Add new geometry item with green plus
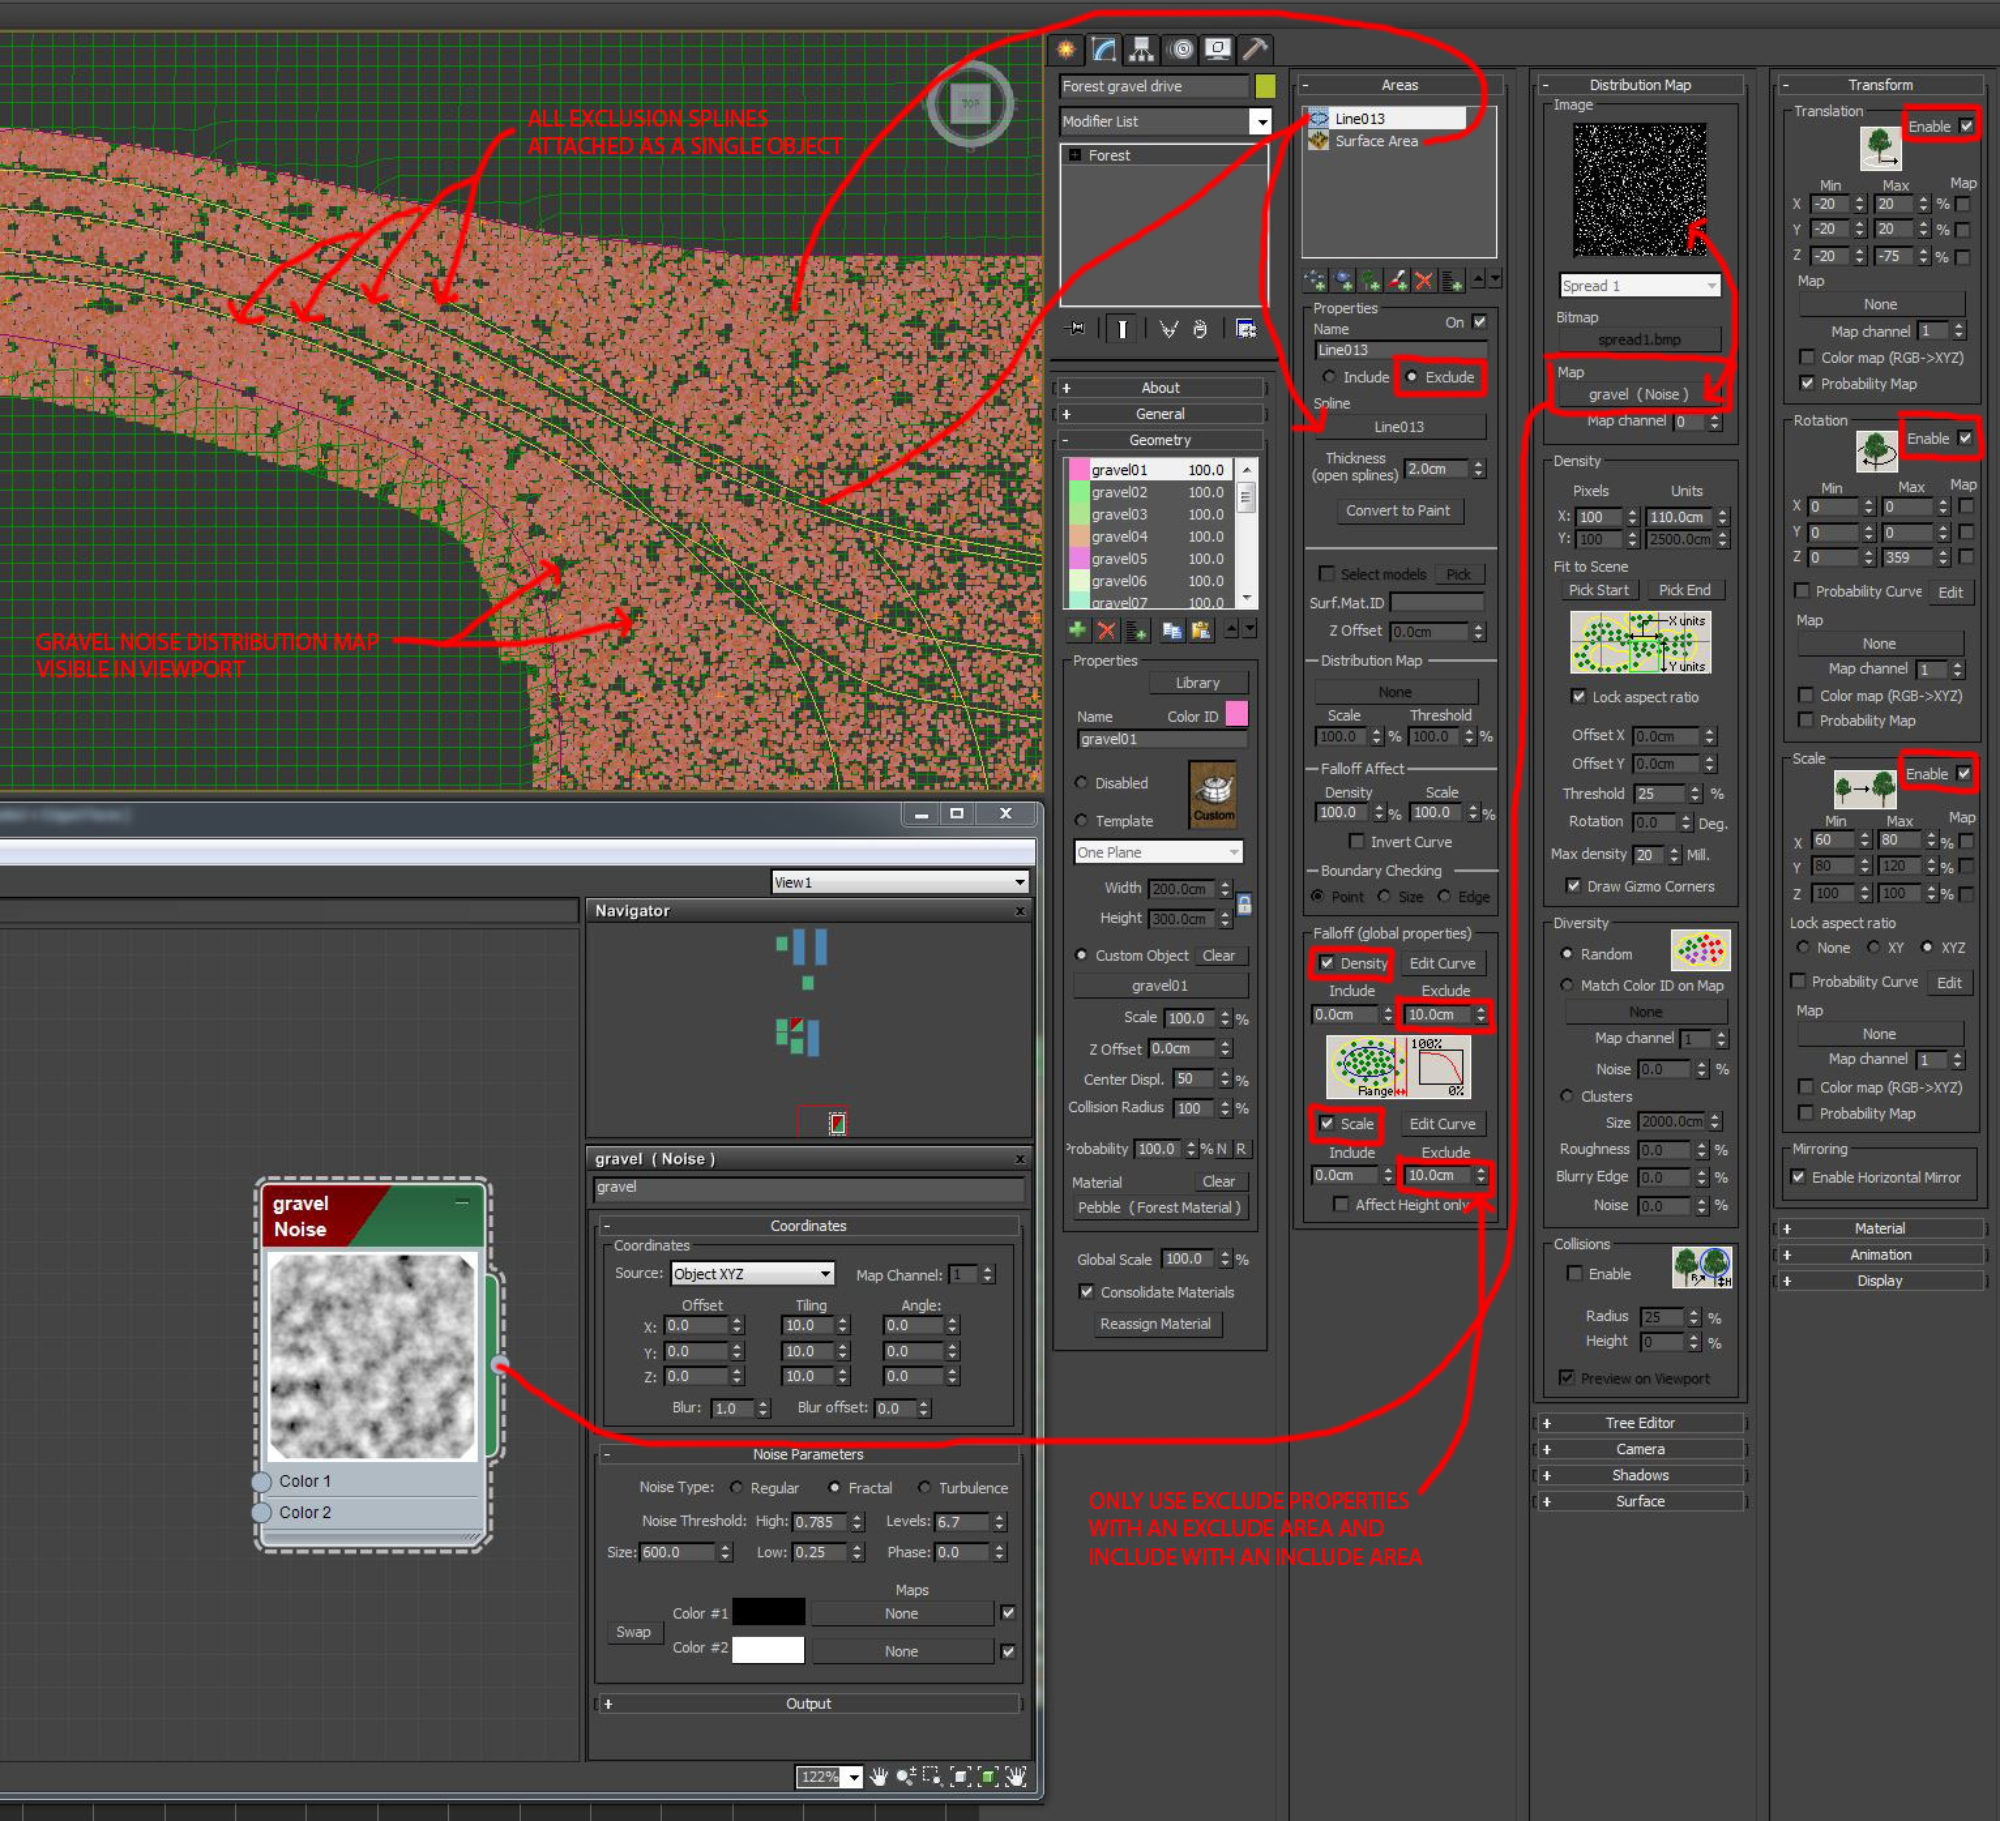This screenshot has height=1821, width=2000. click(1077, 630)
